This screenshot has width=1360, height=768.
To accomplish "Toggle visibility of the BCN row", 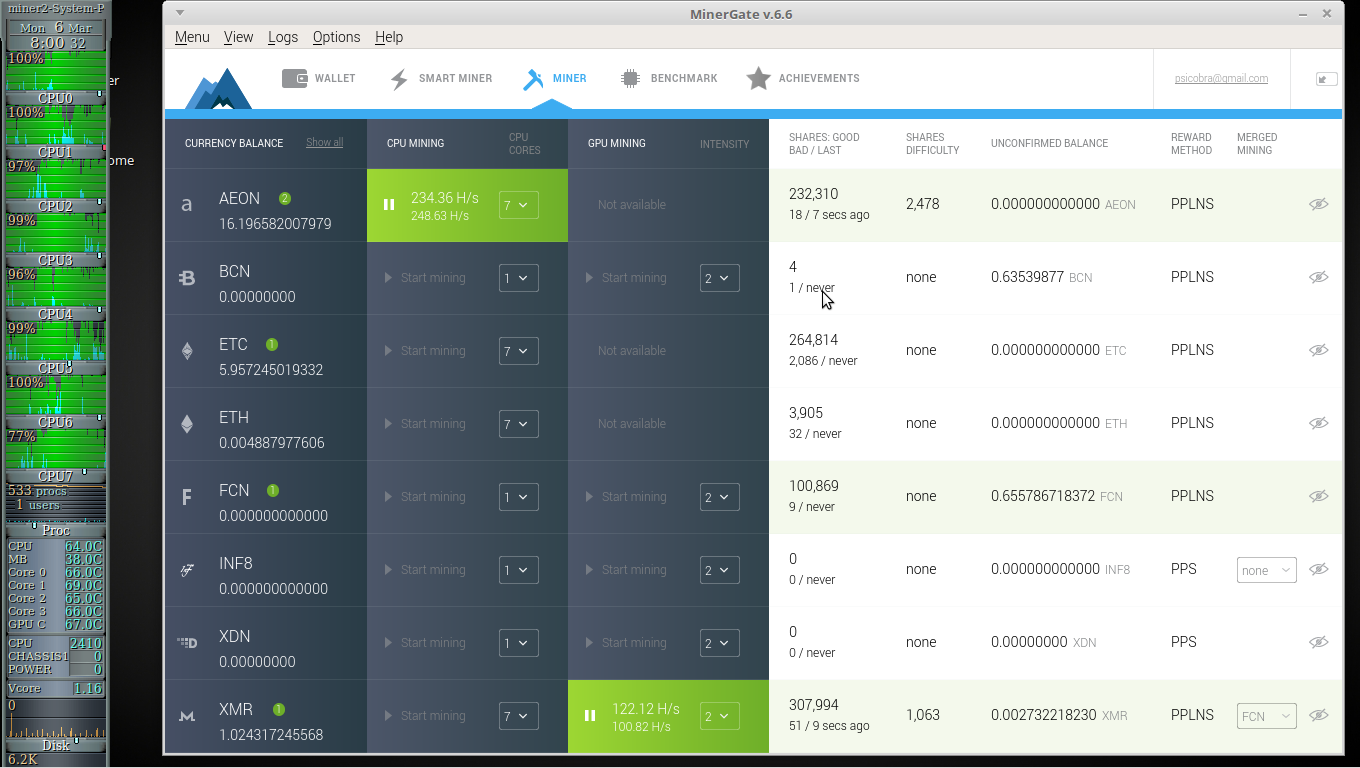I will click(1319, 277).
